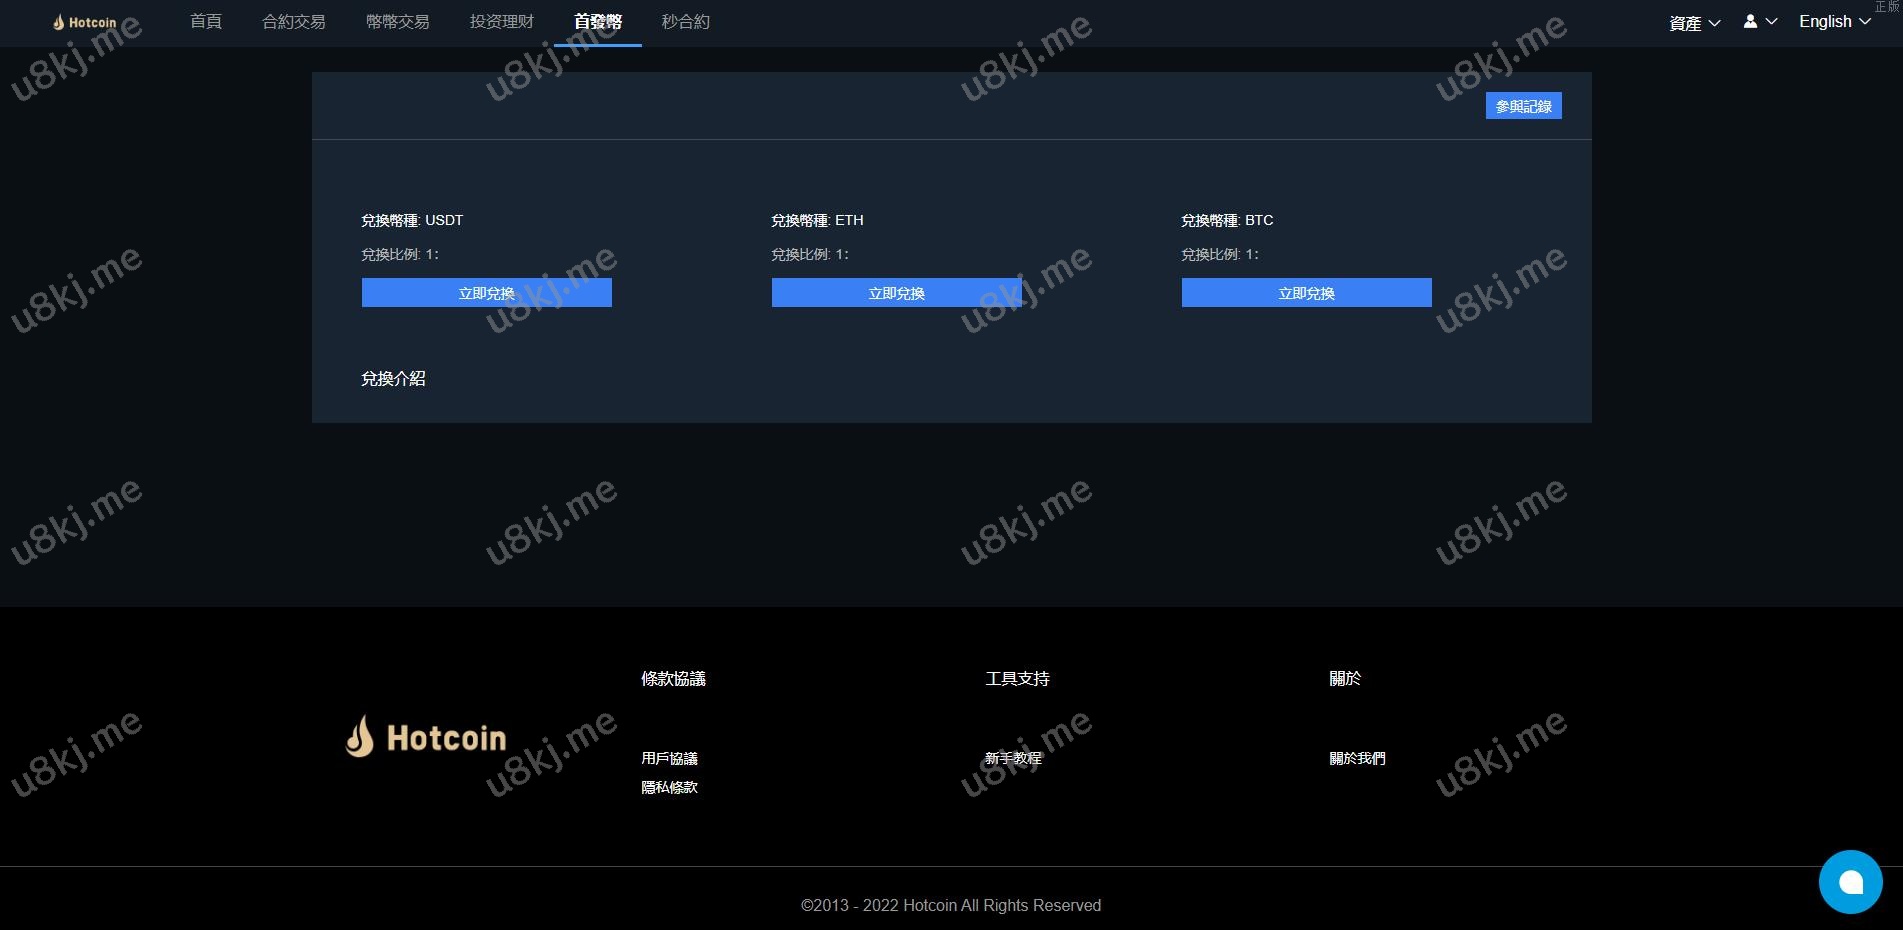Click the 參與記錄 participation records button
The width and height of the screenshot is (1903, 930).
click(1523, 106)
